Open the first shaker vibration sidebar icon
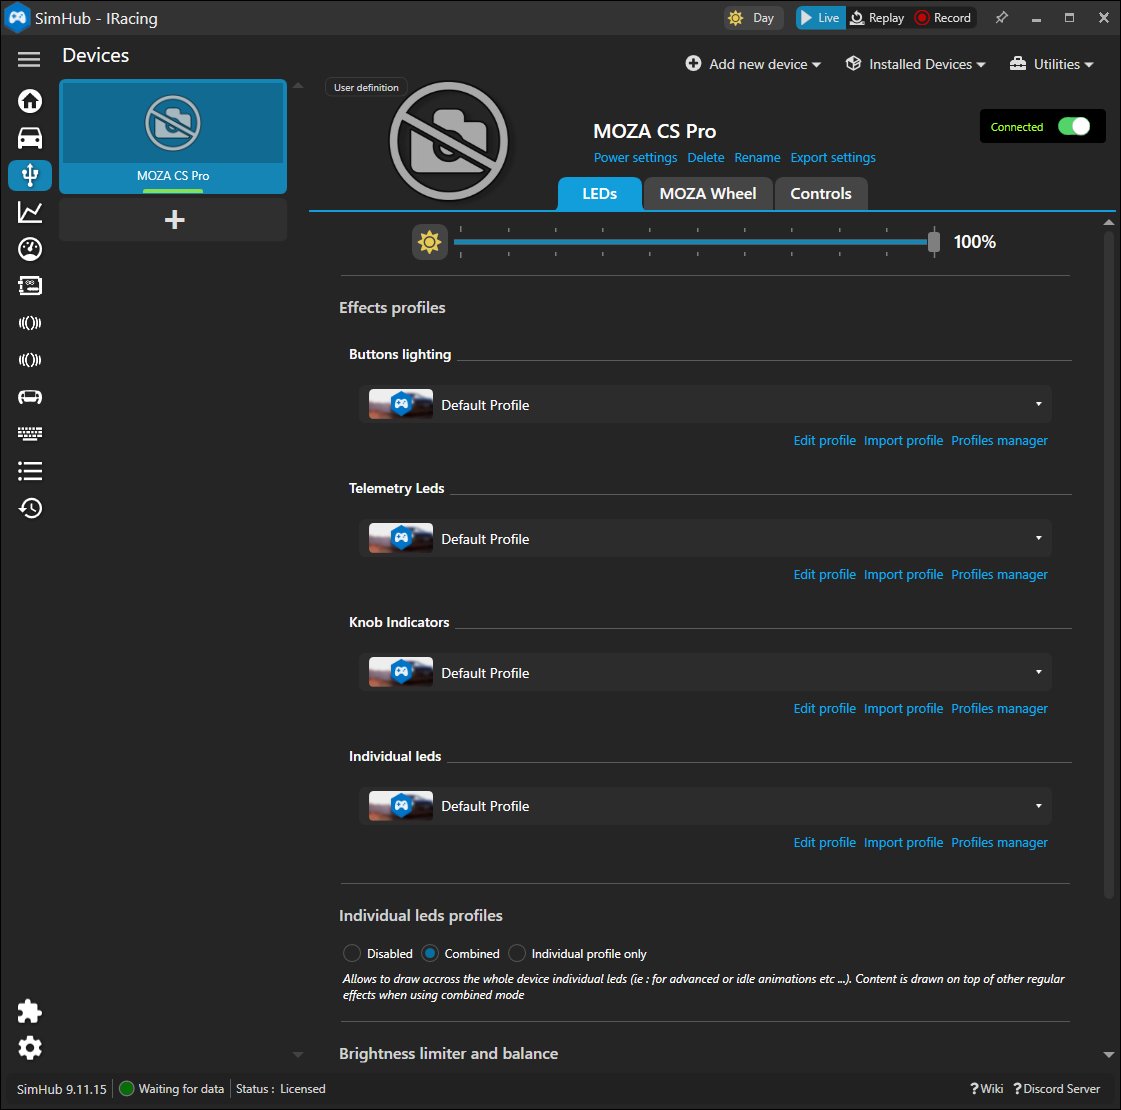Image resolution: width=1121 pixels, height=1110 pixels. tap(29, 323)
